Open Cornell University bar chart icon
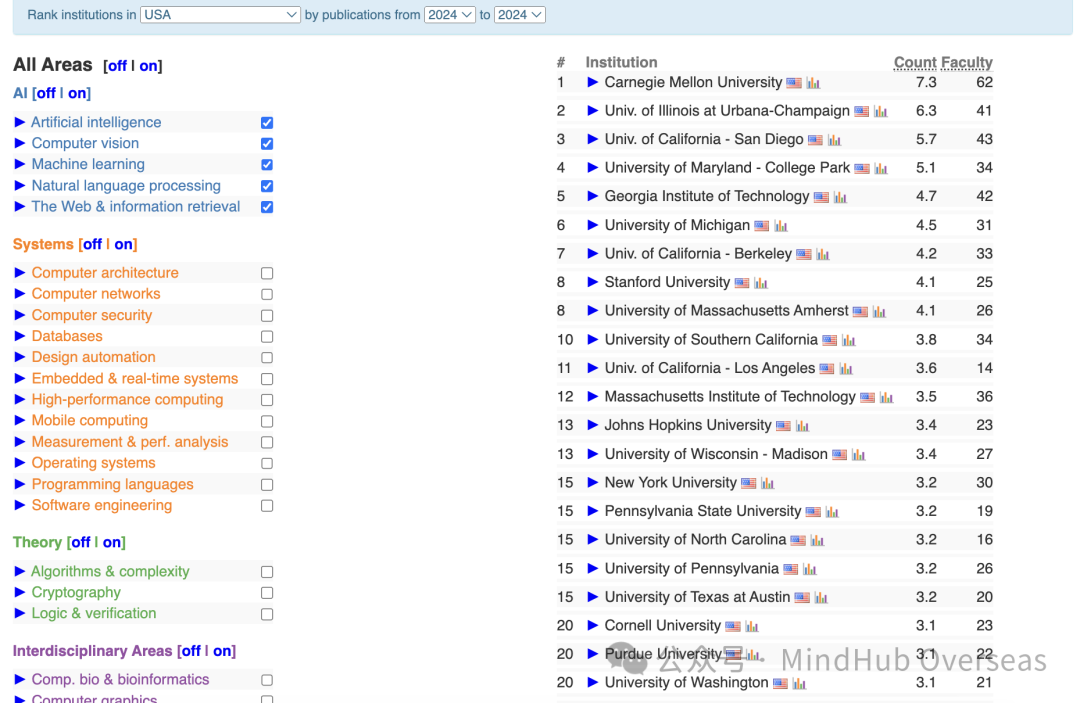 pyautogui.click(x=752, y=627)
